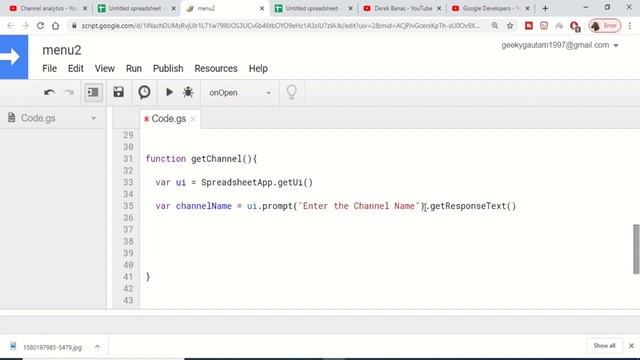The image size is (640, 360).
Task: Click the Apps Script blue arrow logo
Action: click(14, 57)
